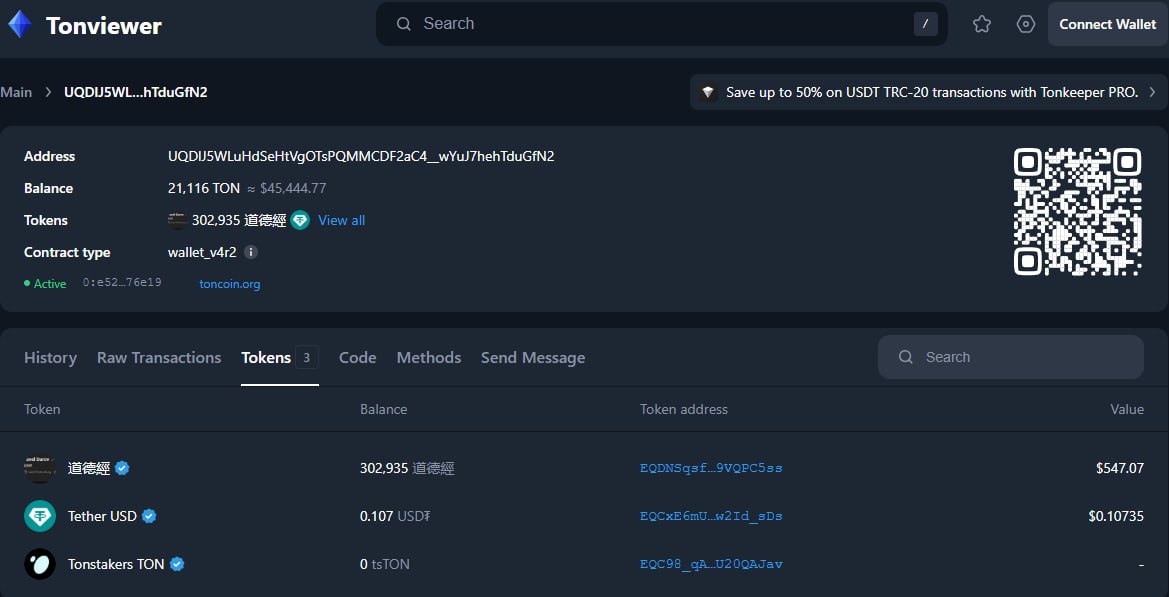Click the Connect Wallet button
The height and width of the screenshot is (597, 1169).
click(1107, 24)
